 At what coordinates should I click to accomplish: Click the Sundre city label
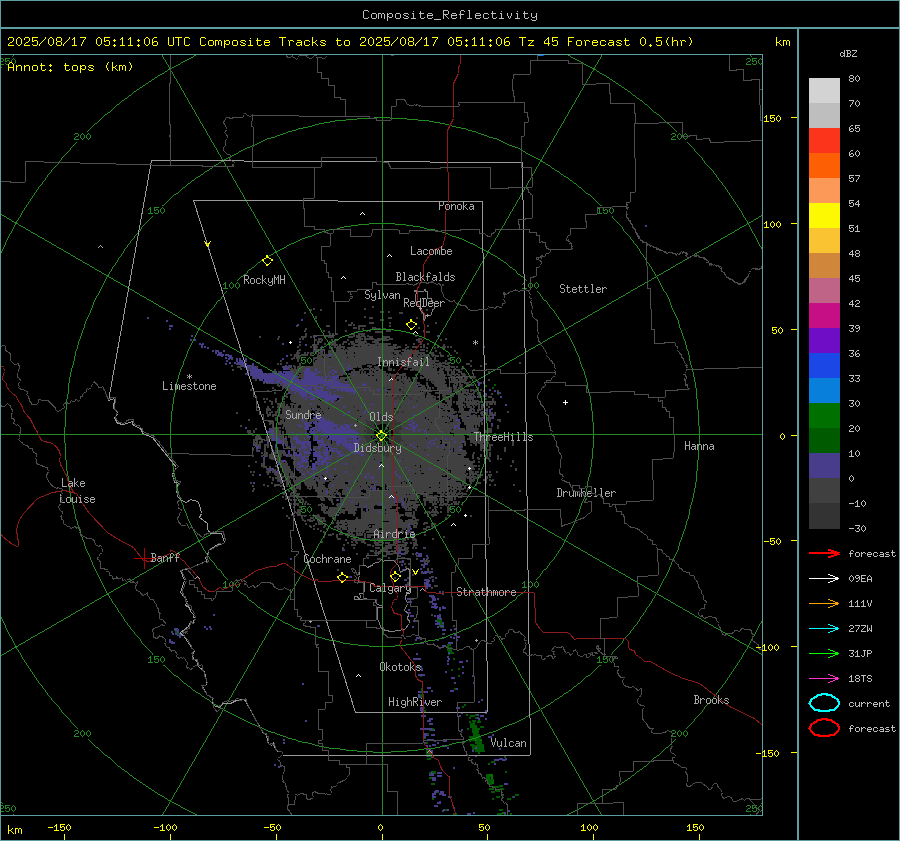[x=303, y=414]
